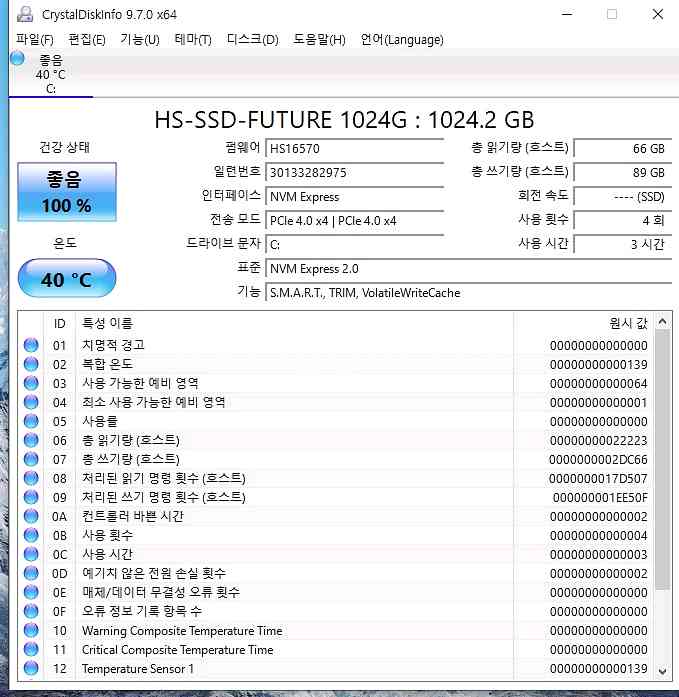
Task: Click status orb for 08 처리된 읽기 명령 횟수
Action: (x=31, y=478)
